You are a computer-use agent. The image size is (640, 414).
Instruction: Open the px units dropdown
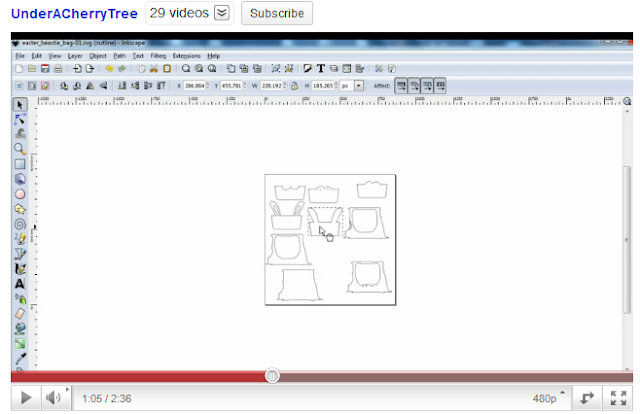pos(359,86)
